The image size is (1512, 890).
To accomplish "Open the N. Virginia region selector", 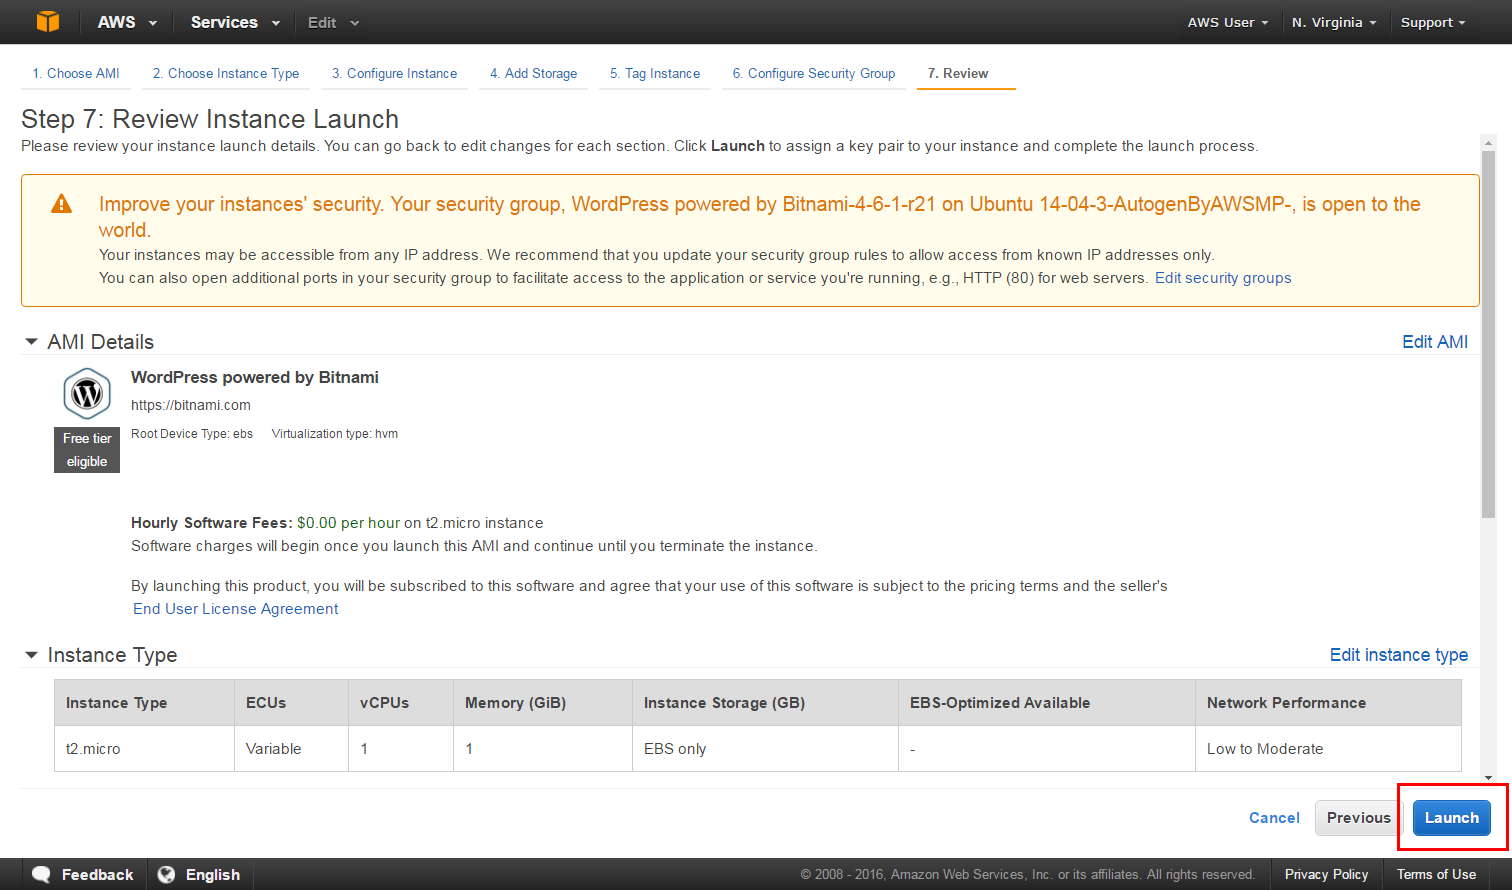I will pyautogui.click(x=1333, y=22).
